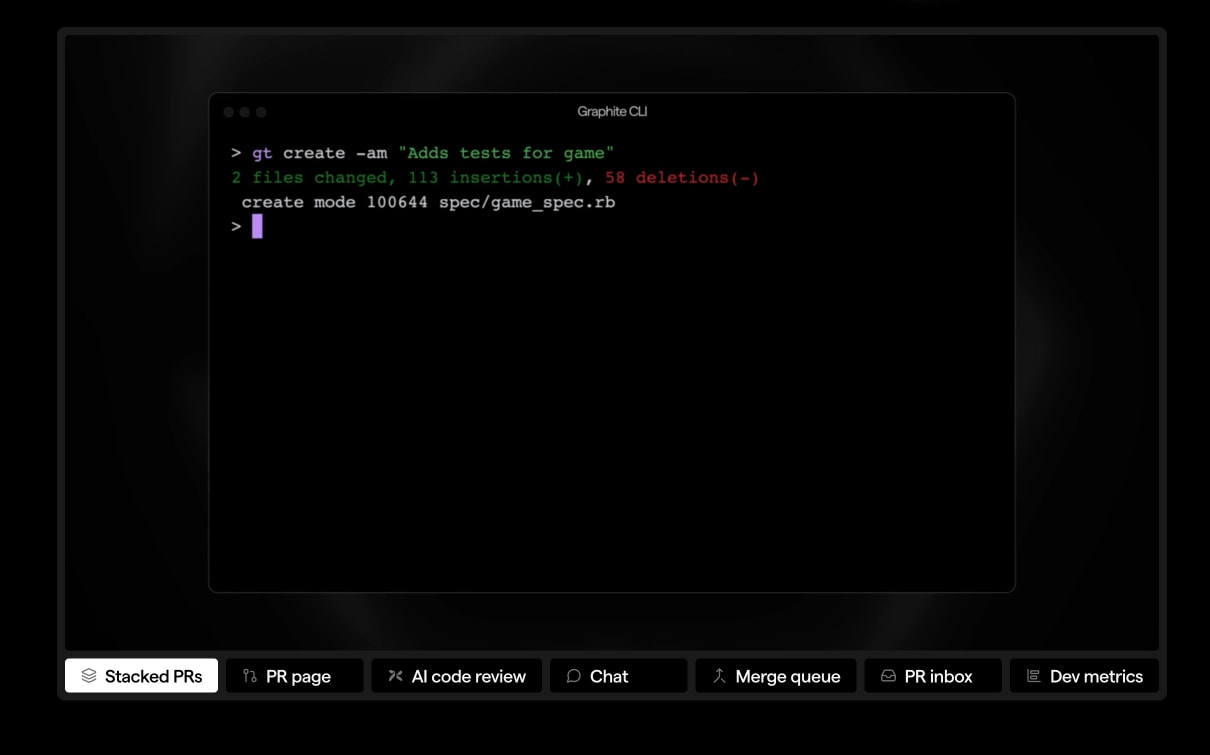Image resolution: width=1210 pixels, height=755 pixels.
Task: Click the stacked layers icon
Action: [x=89, y=676]
